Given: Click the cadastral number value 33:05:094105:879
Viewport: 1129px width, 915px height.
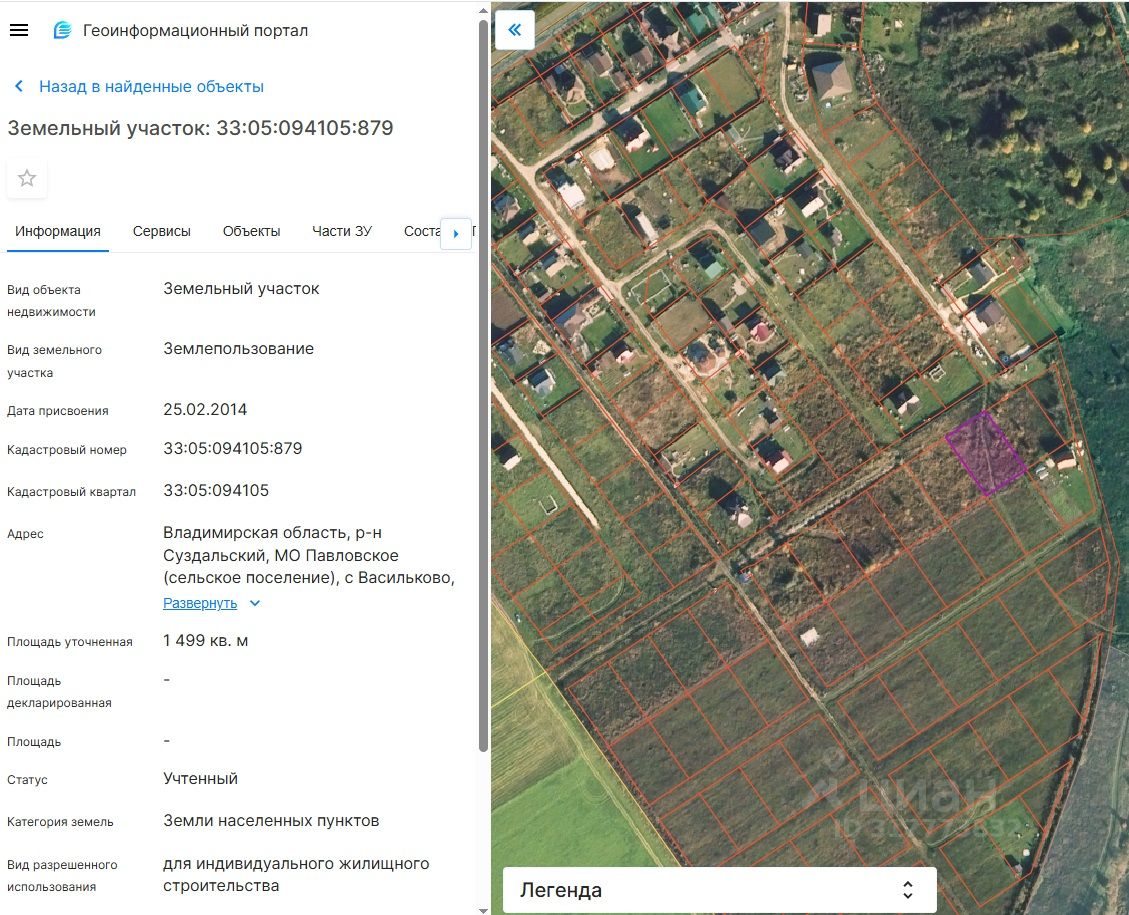Looking at the screenshot, I should 232,448.
